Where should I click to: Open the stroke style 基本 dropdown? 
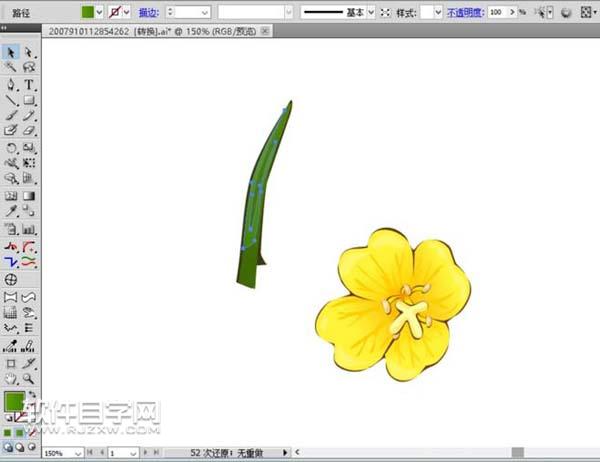coord(371,12)
